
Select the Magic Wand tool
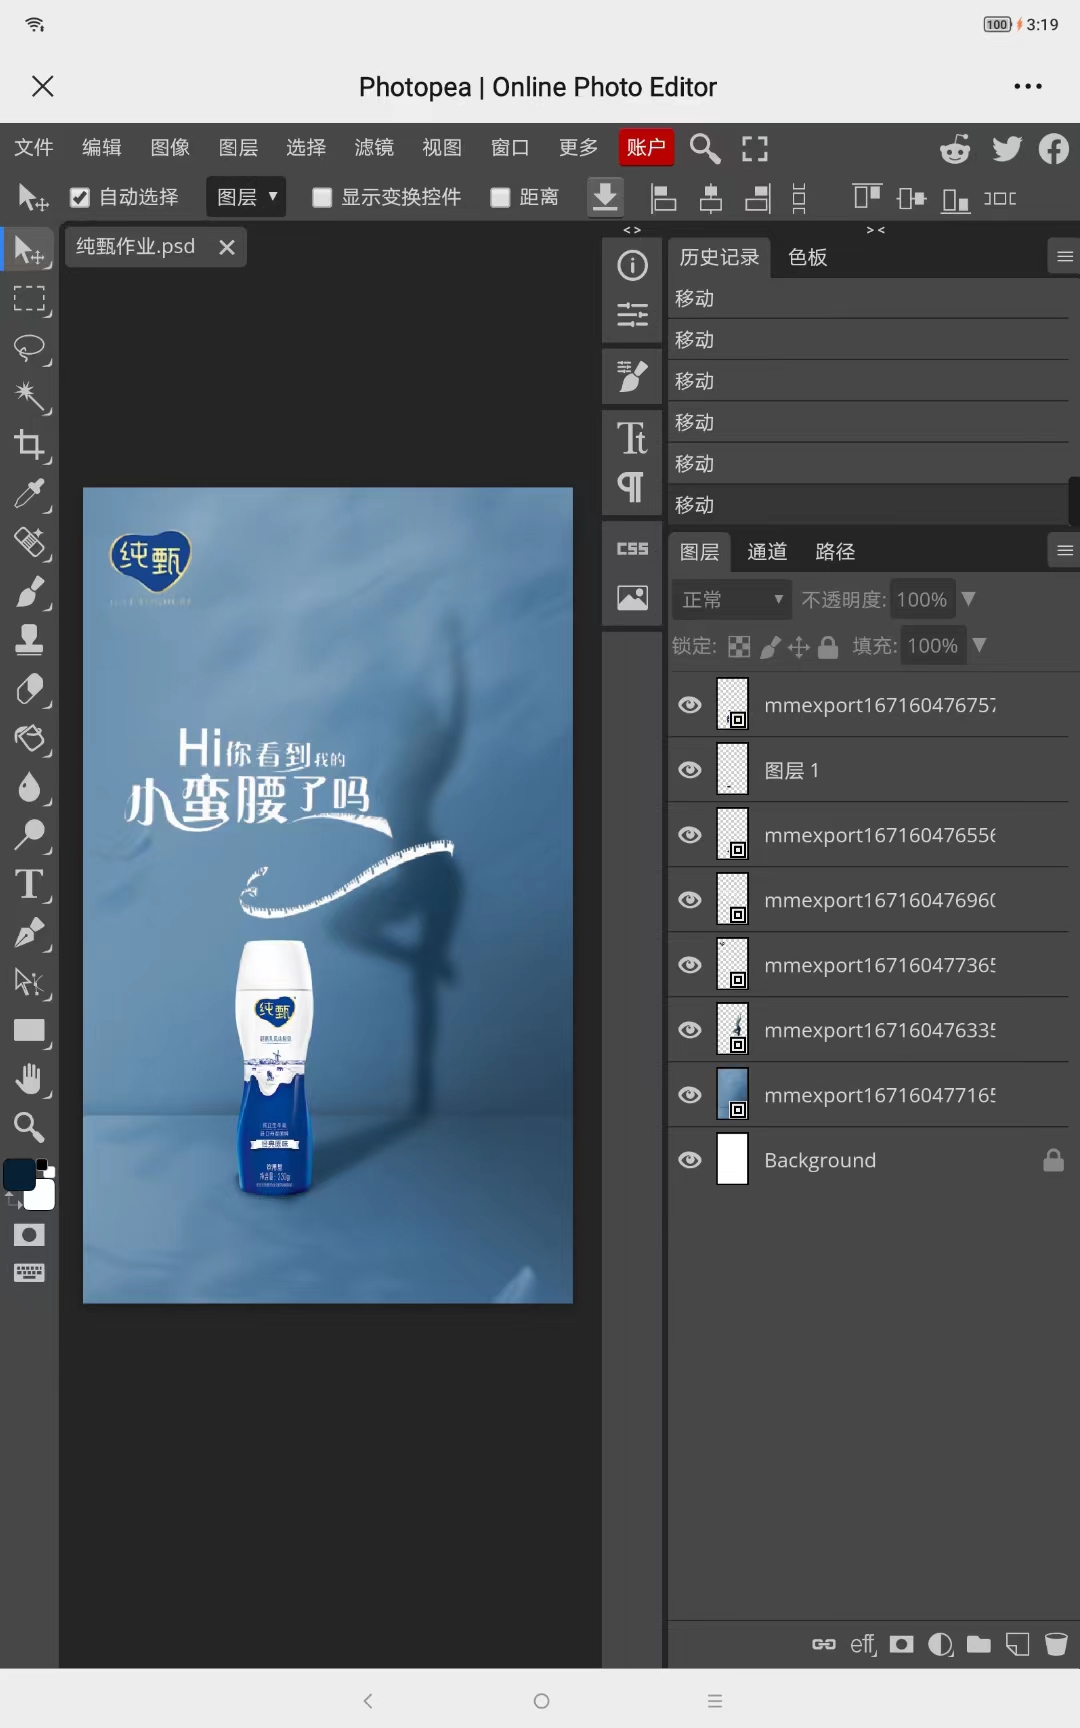tap(29, 397)
